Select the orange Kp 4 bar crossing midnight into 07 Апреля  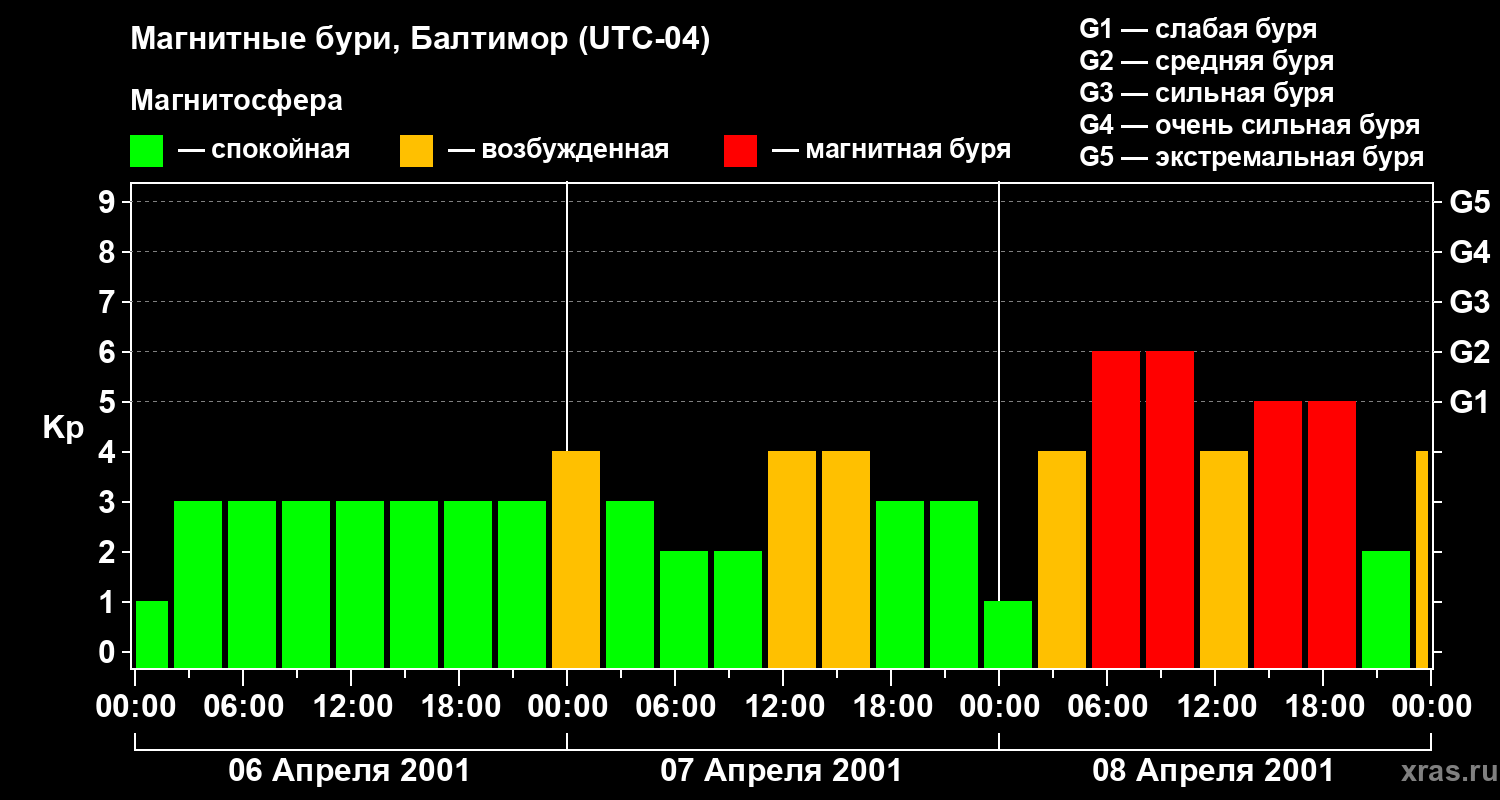576,559
